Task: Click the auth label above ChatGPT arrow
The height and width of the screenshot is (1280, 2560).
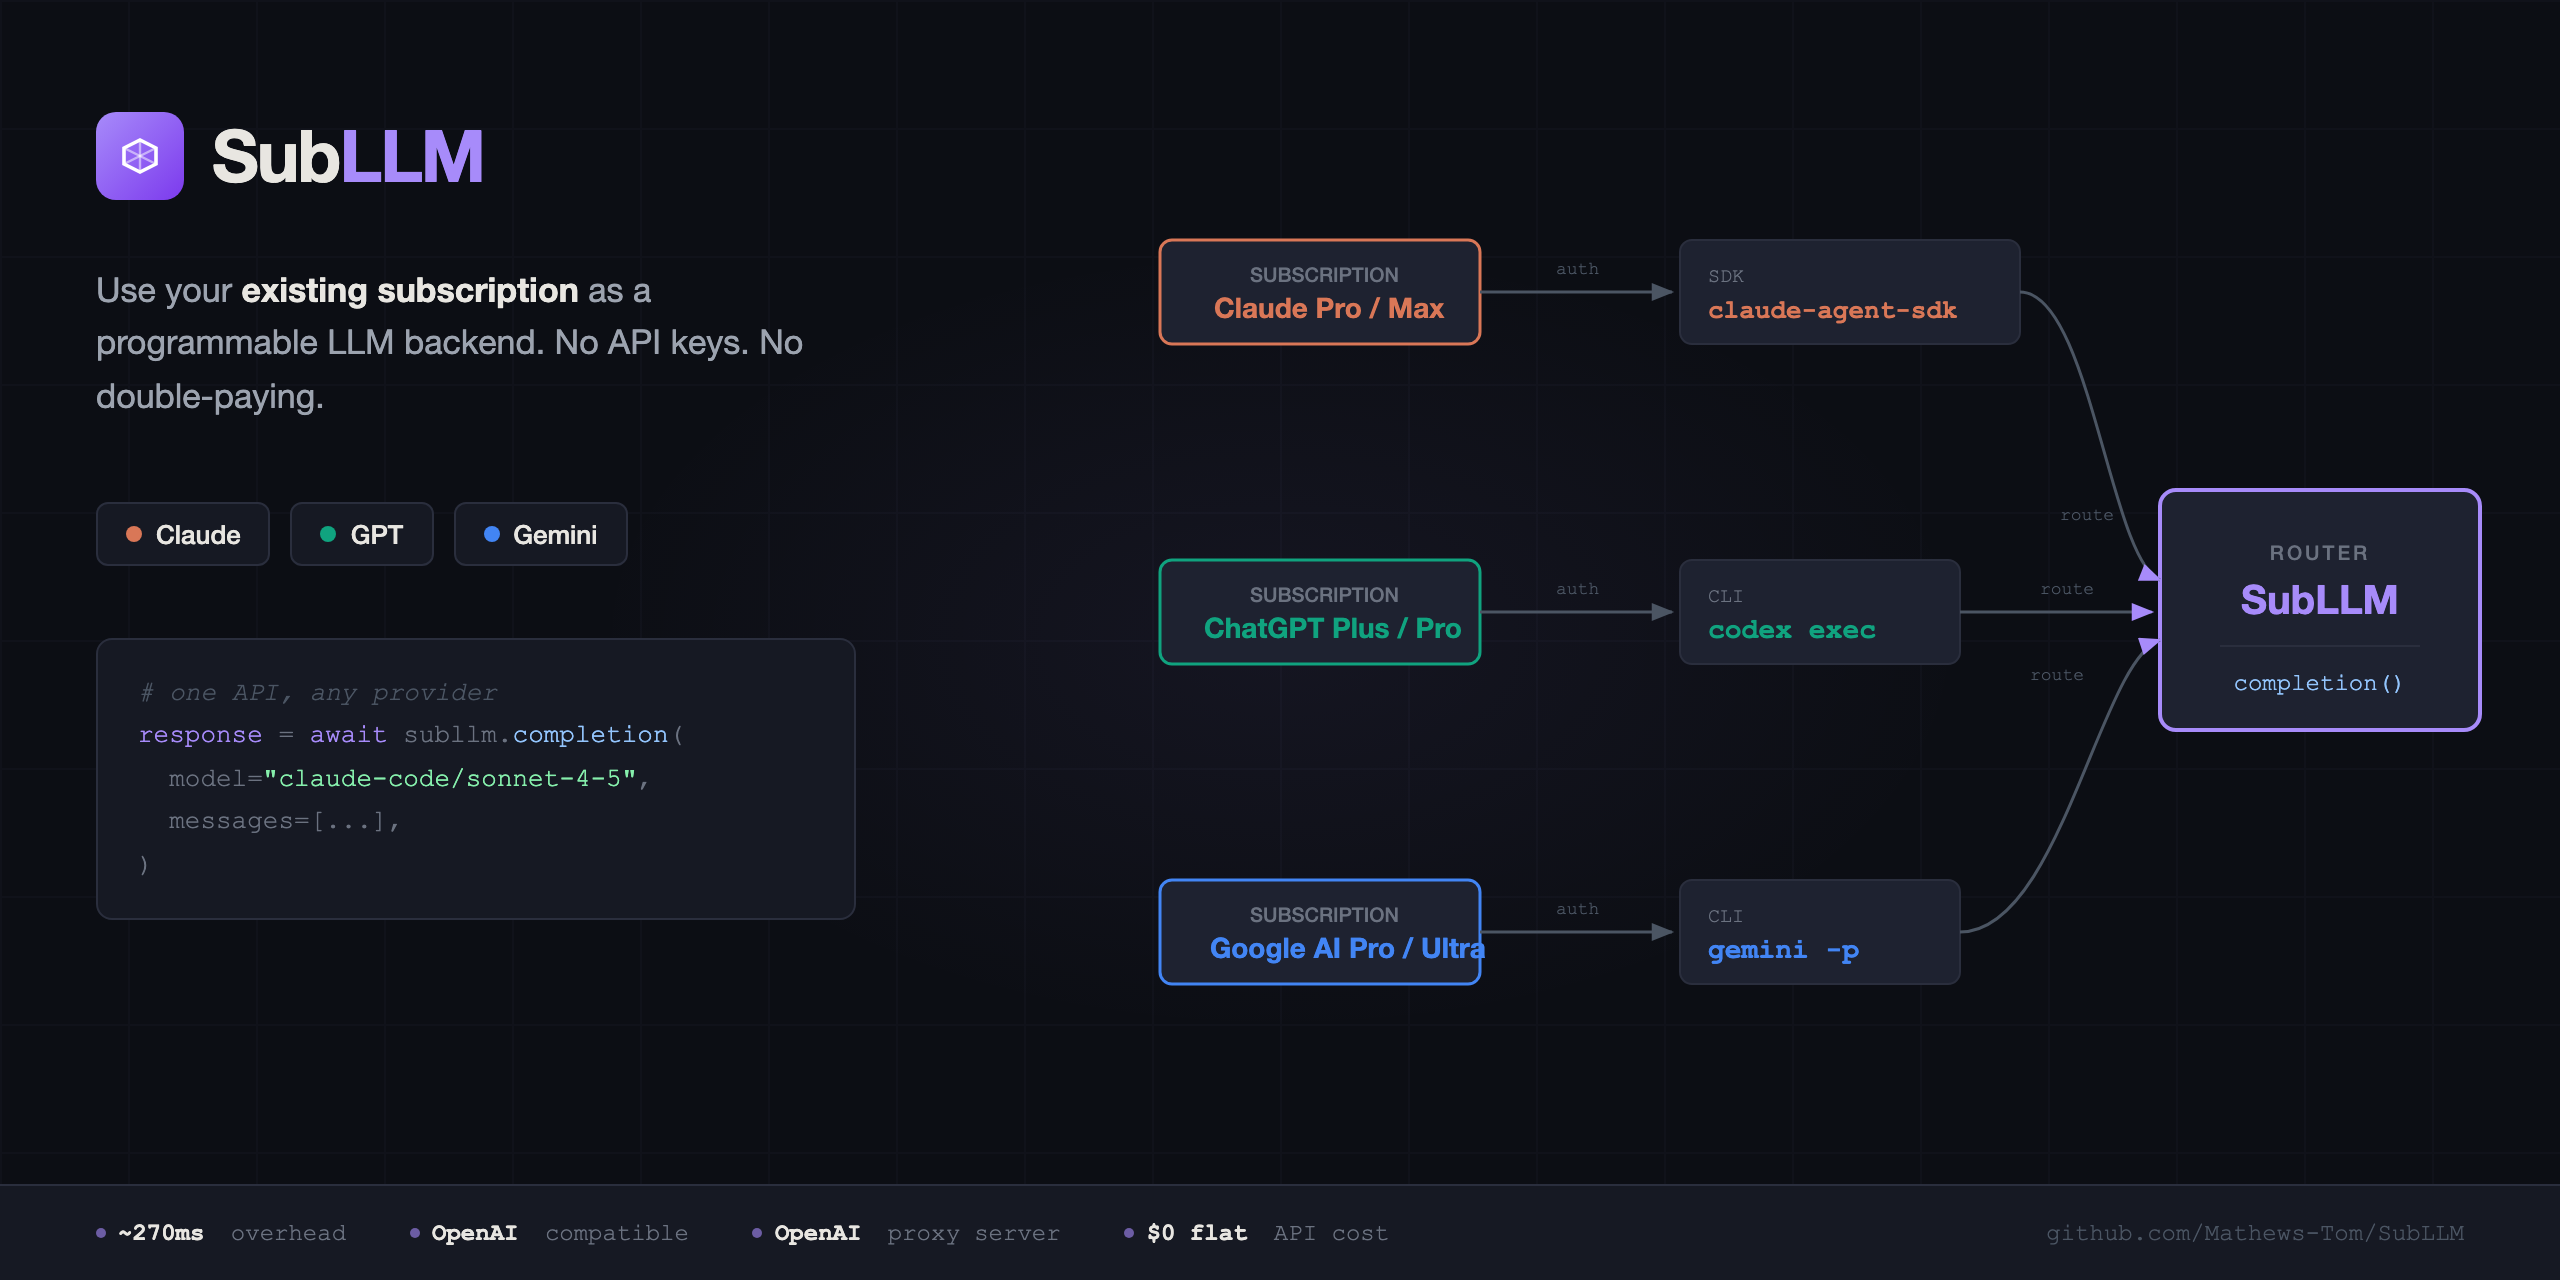Action: click(1577, 589)
